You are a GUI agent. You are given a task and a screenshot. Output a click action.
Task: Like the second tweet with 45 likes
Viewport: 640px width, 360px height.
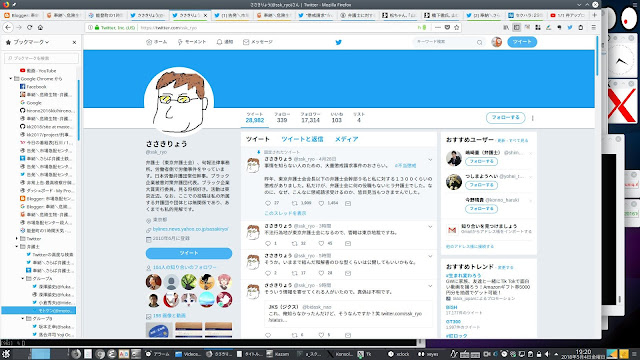[322, 243]
